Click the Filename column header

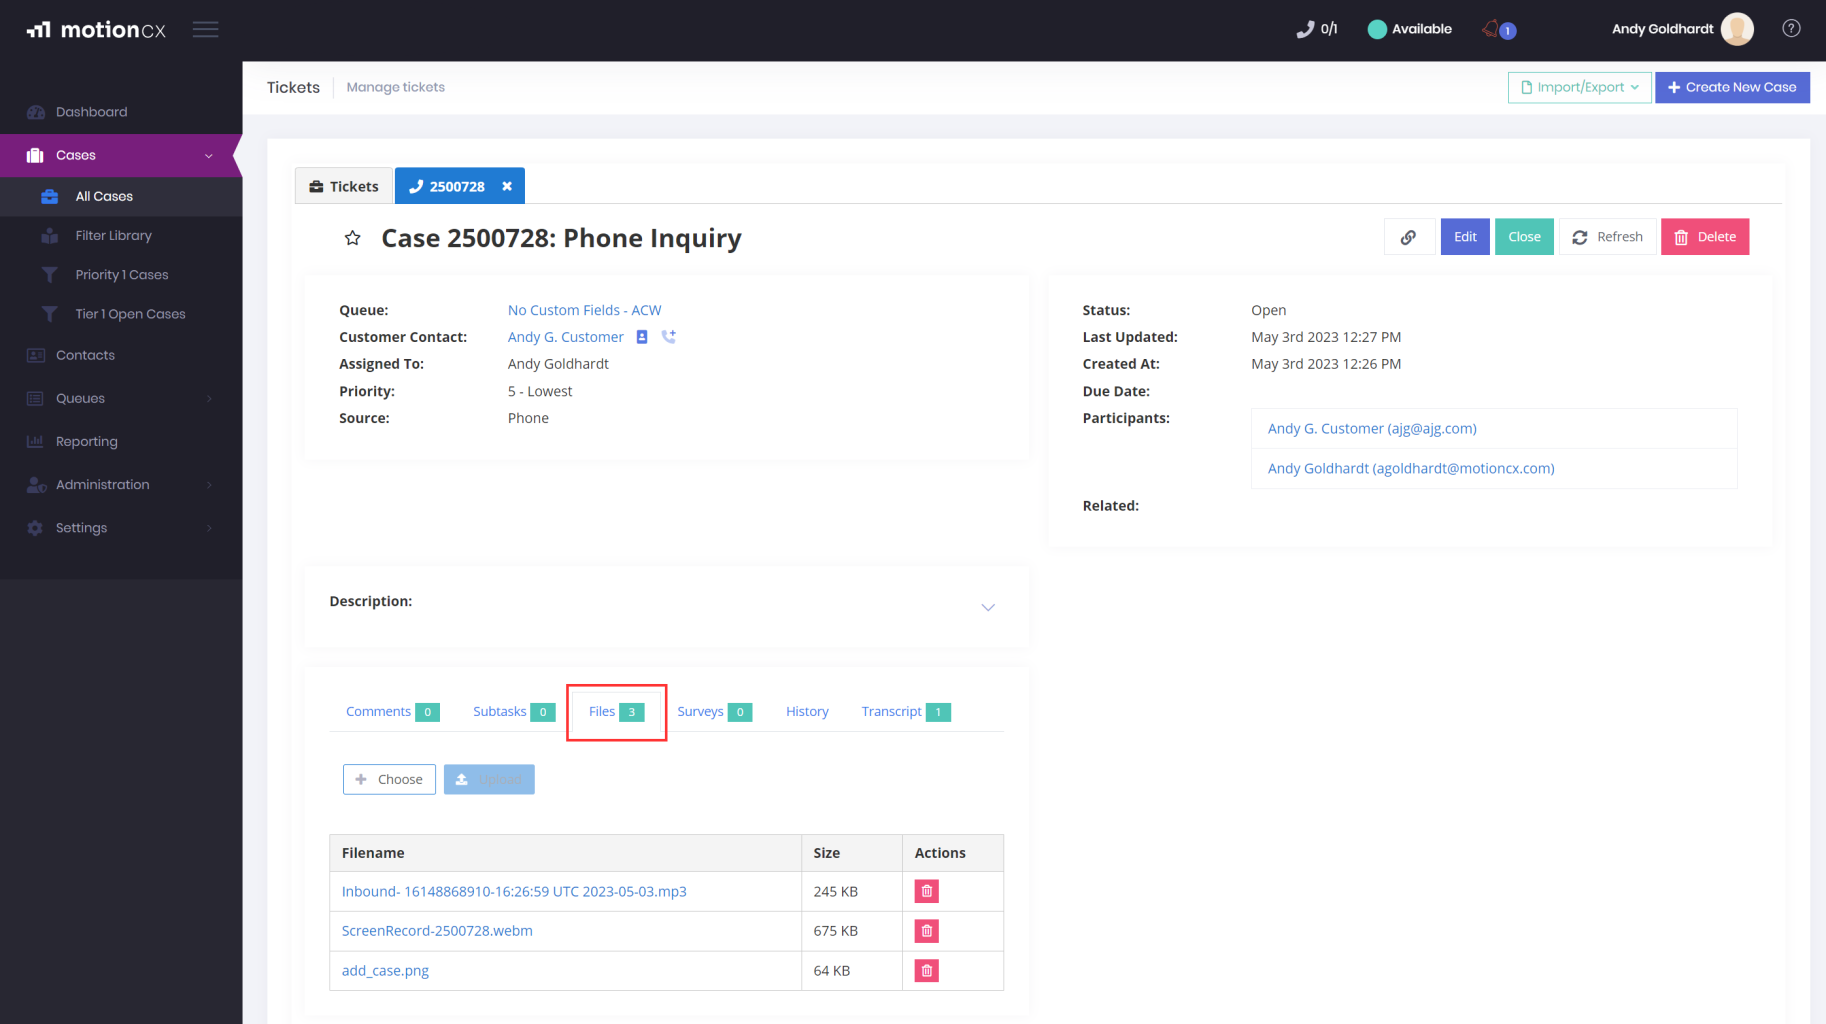tap(565, 853)
